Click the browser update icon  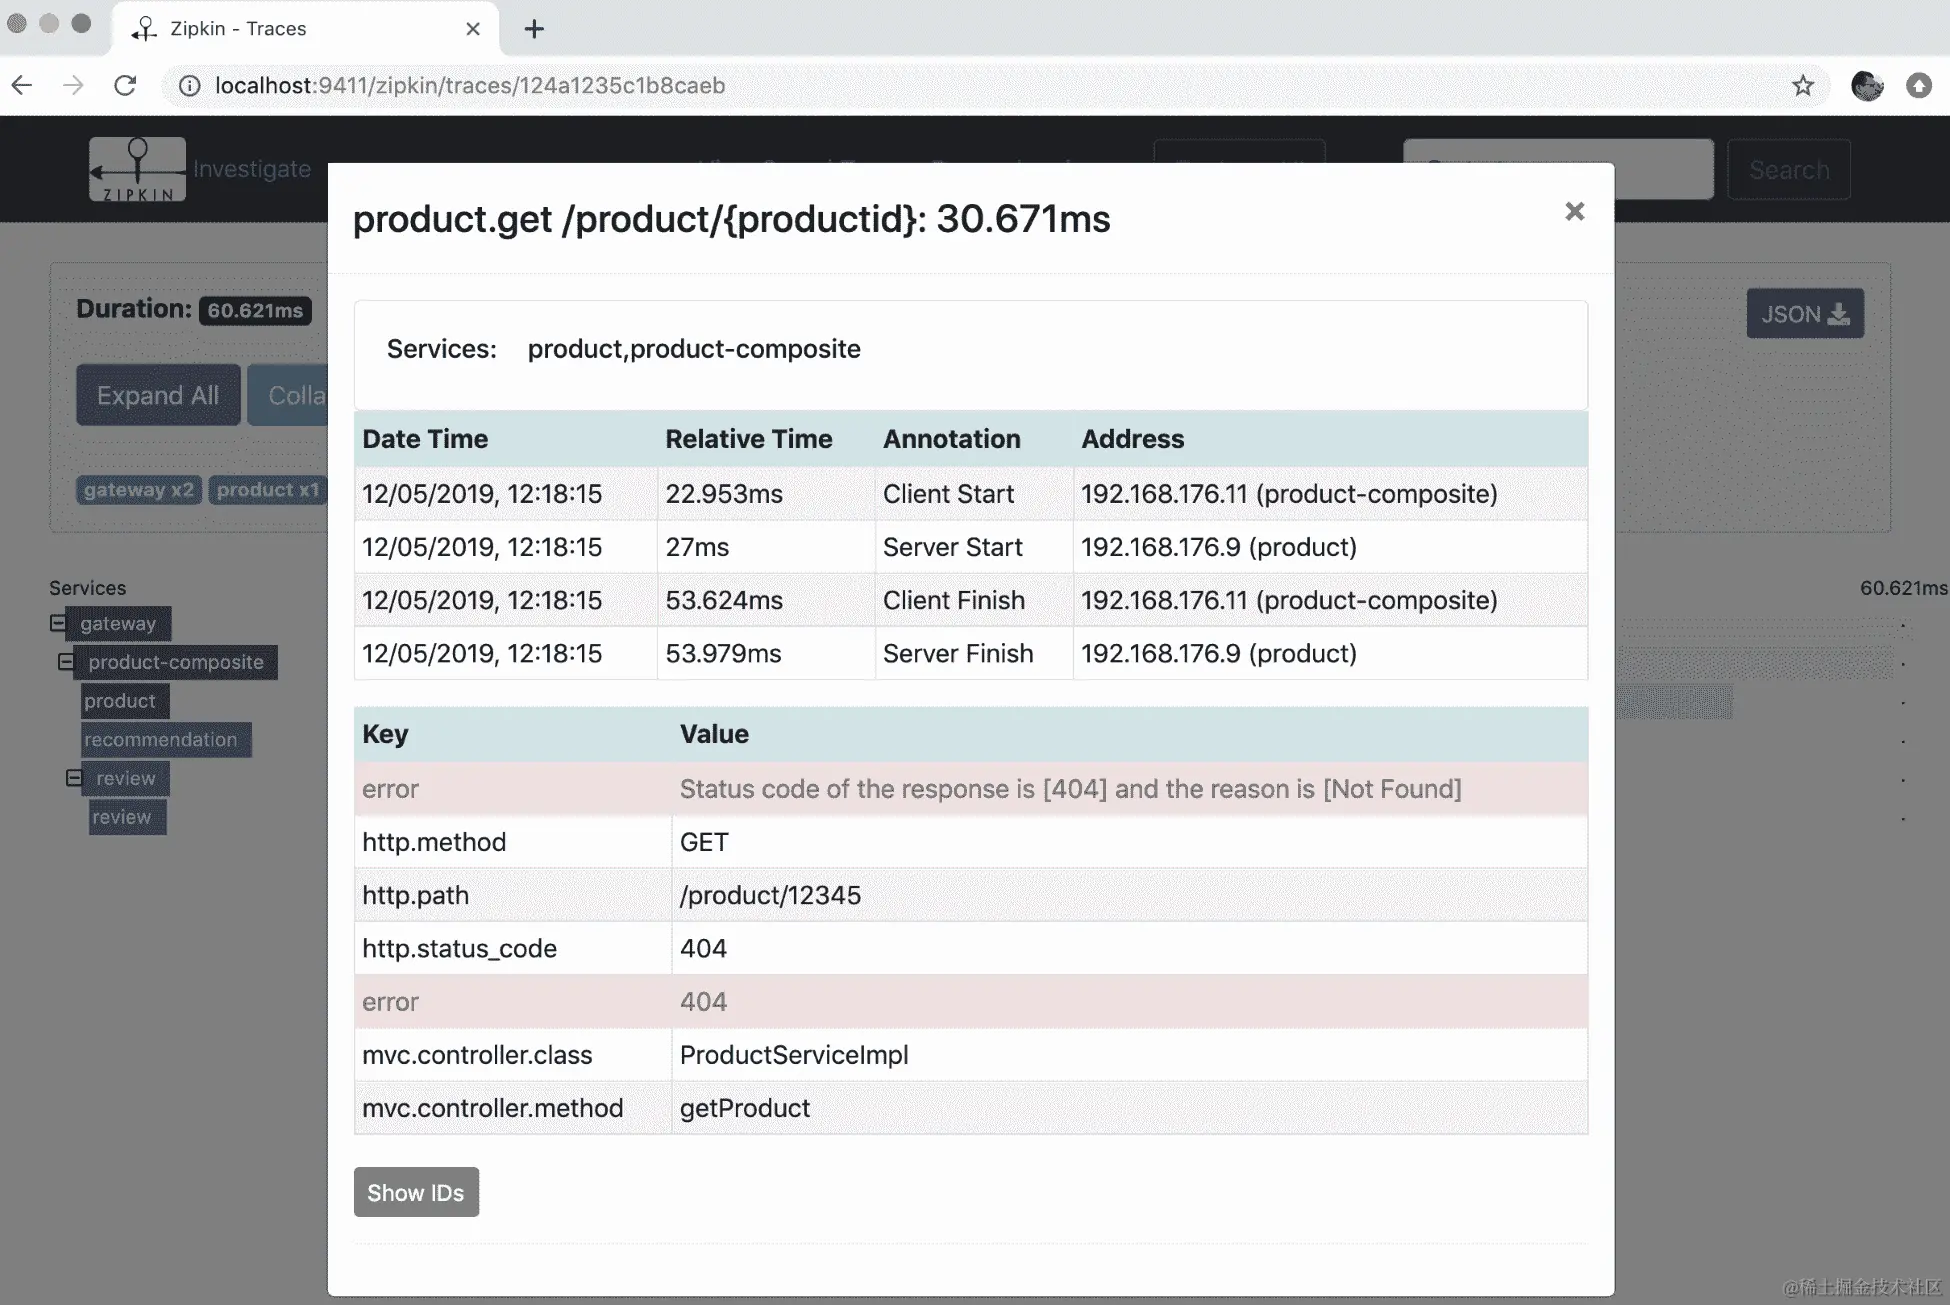[x=1918, y=86]
